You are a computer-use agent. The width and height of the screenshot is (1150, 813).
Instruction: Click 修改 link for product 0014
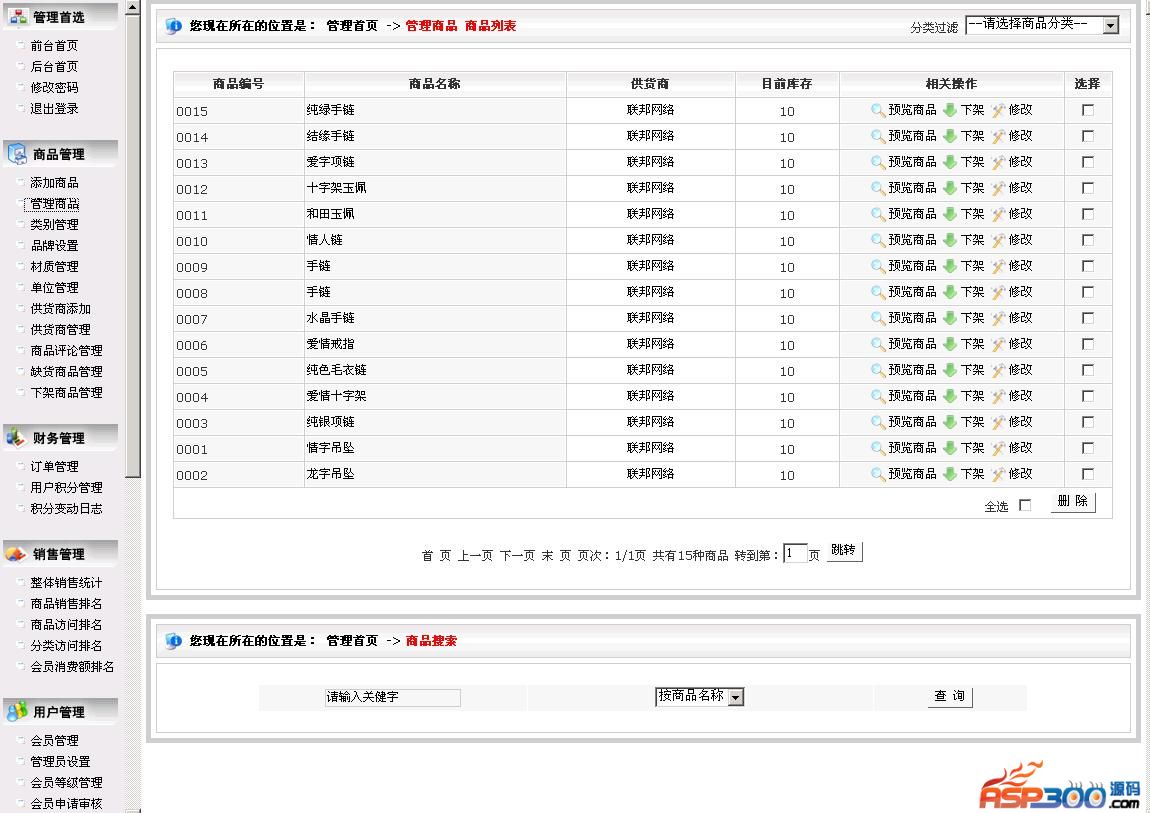click(1020, 136)
